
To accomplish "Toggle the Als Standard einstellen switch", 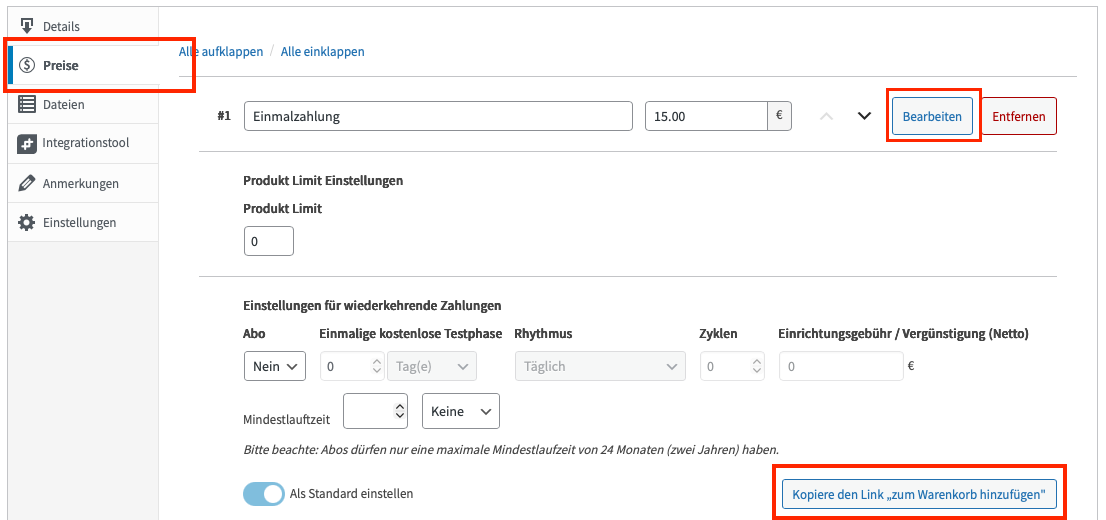I will click(264, 494).
